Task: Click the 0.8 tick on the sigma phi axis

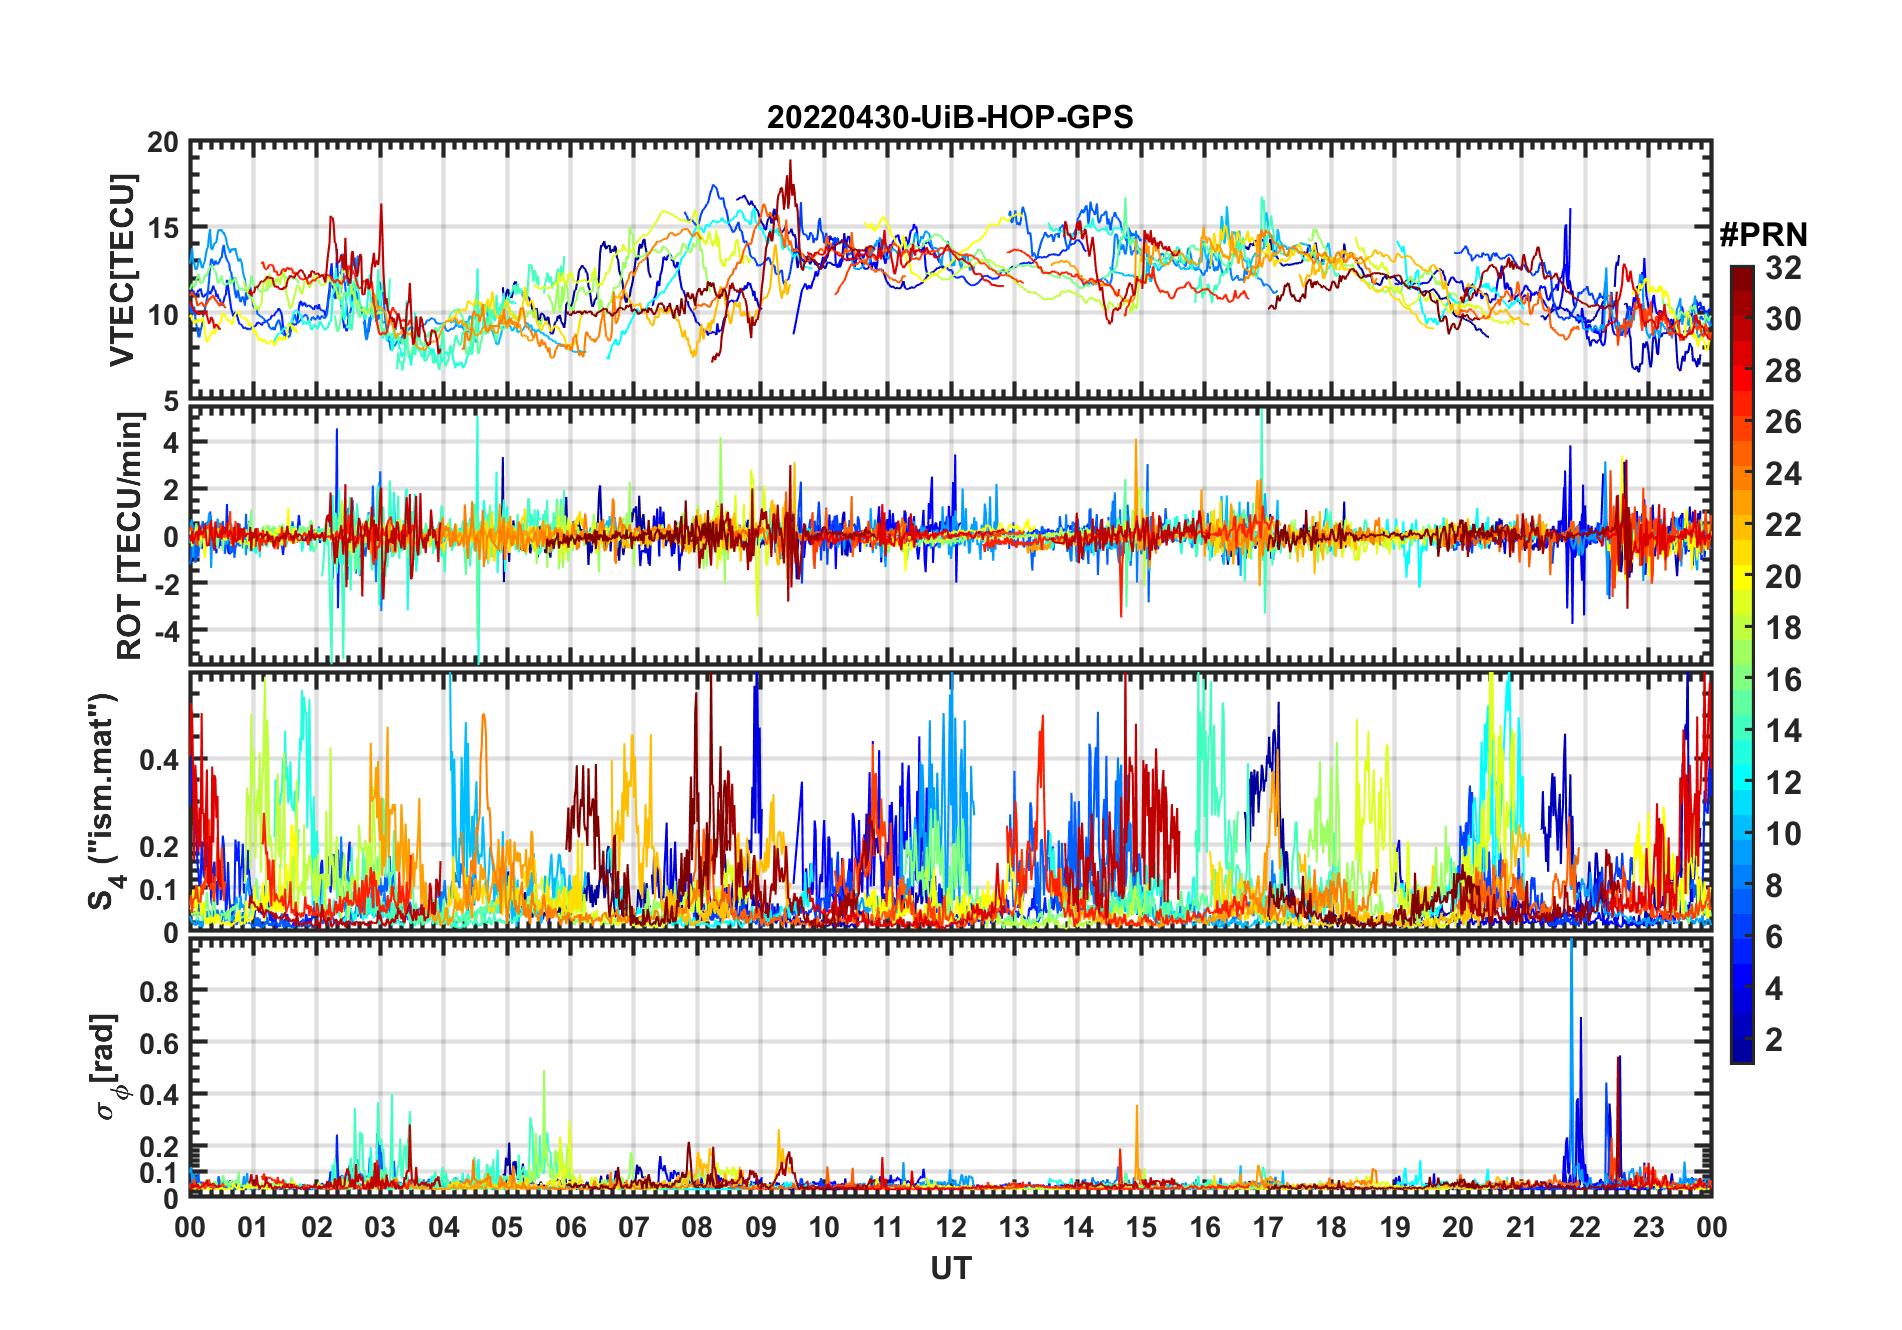Action: (159, 991)
